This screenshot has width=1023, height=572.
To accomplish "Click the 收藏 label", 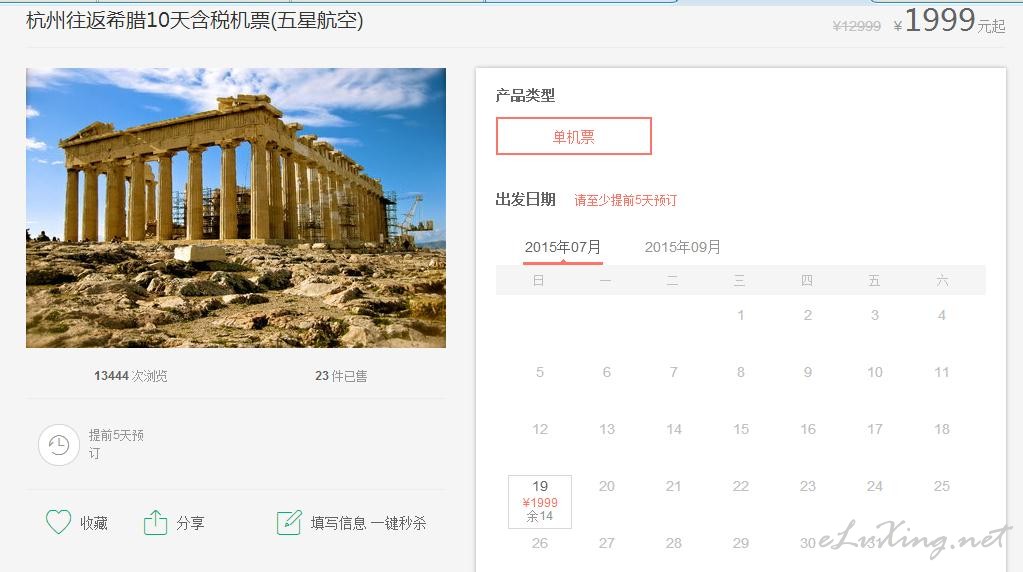I will coord(93,523).
